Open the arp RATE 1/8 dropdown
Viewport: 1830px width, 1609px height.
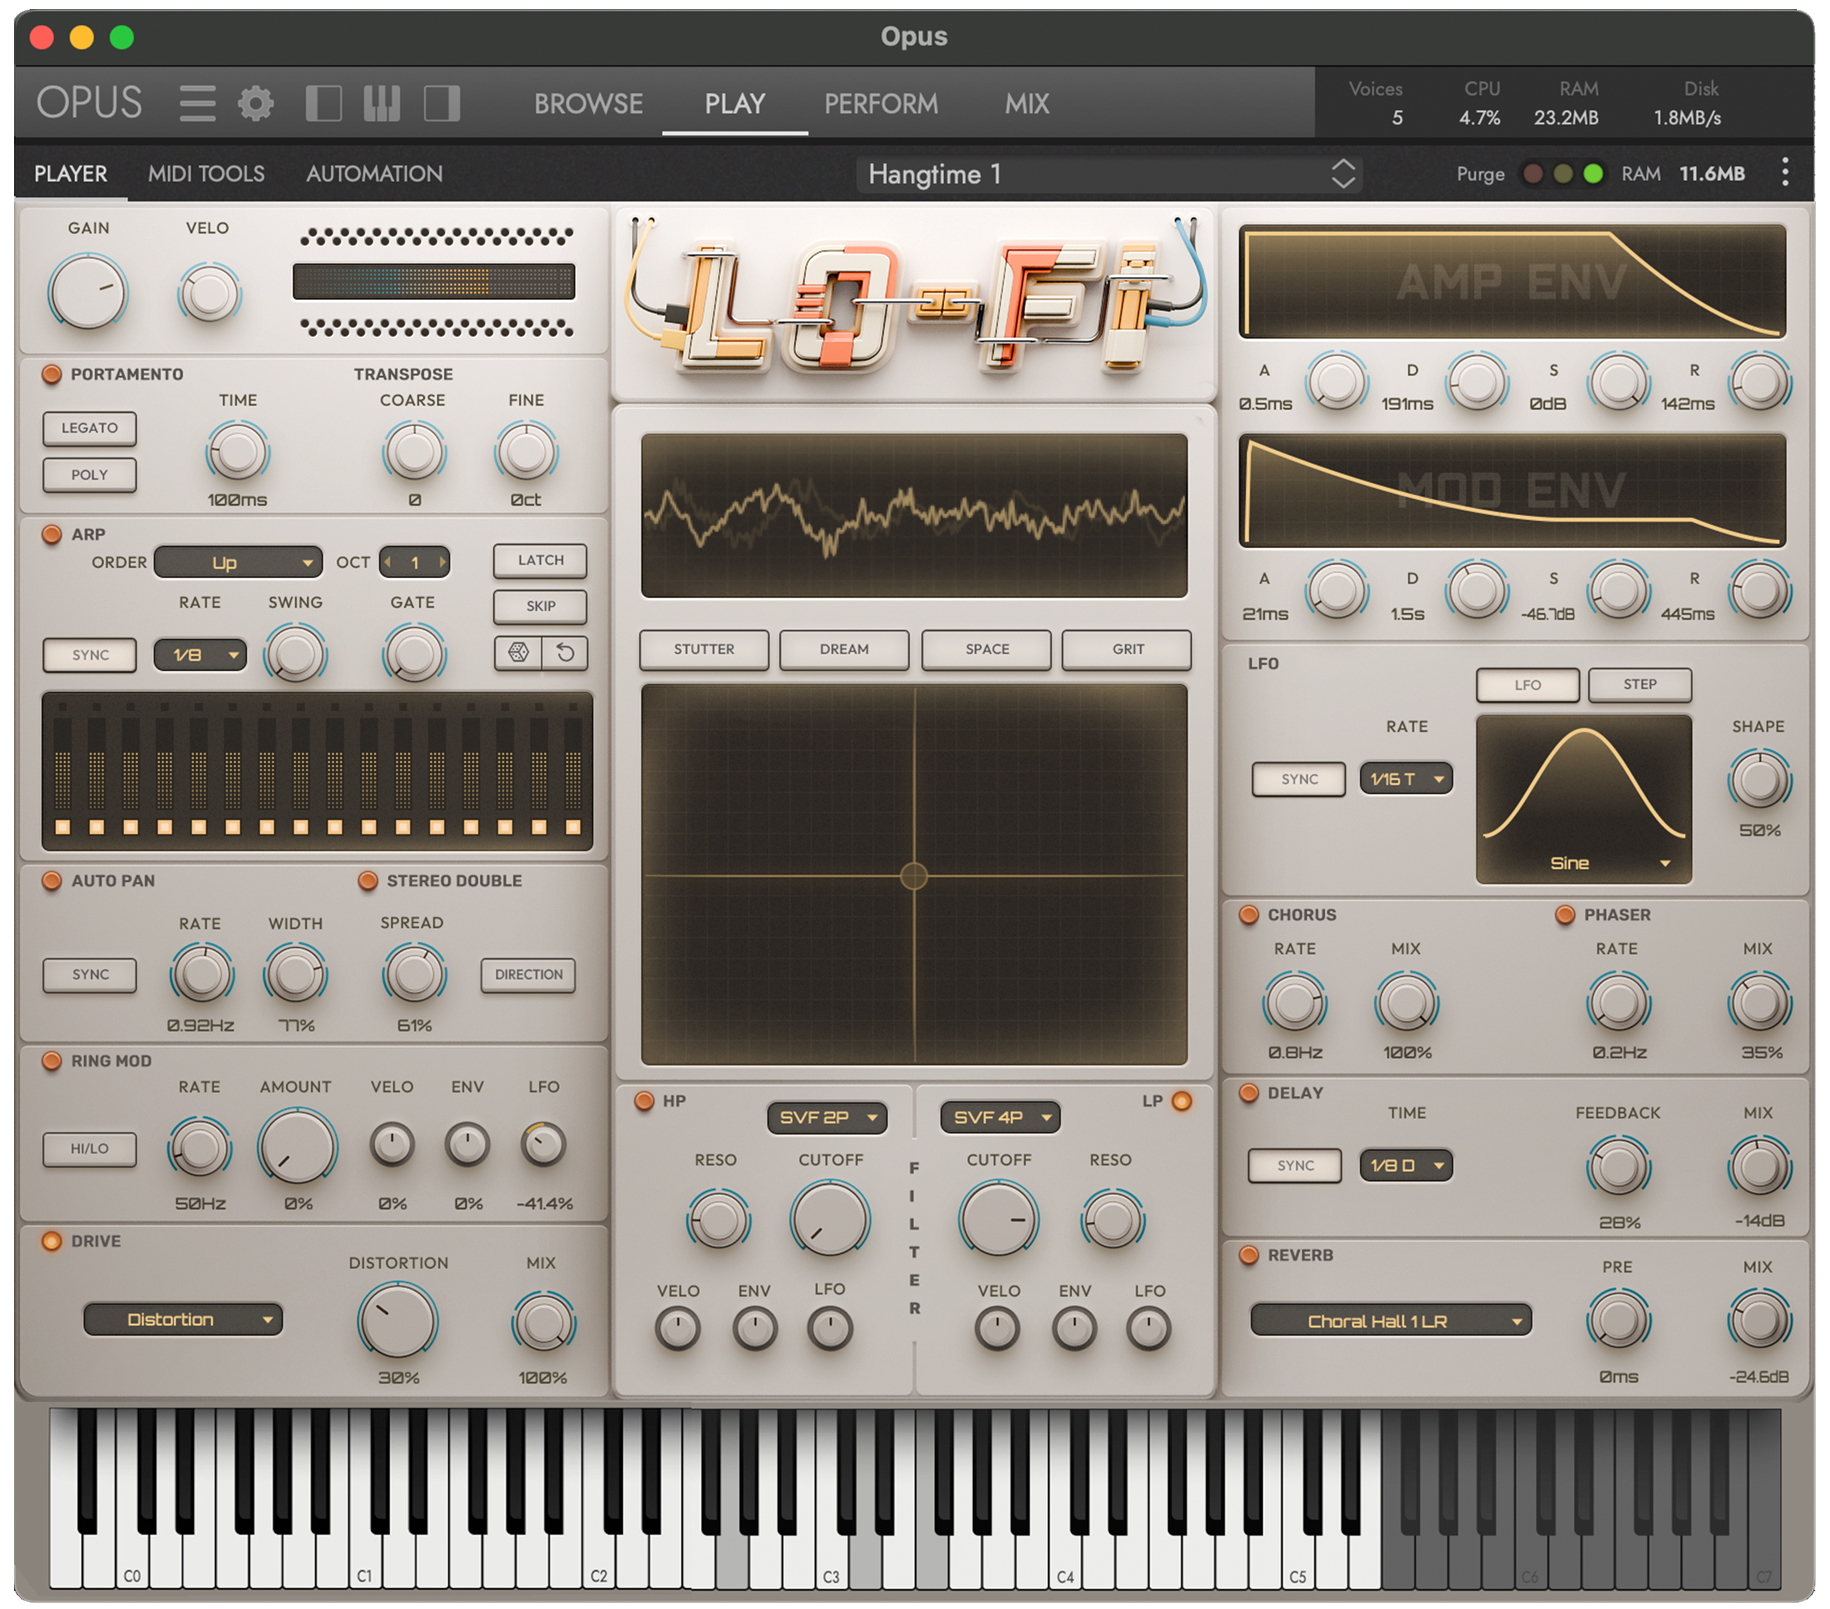(x=200, y=655)
